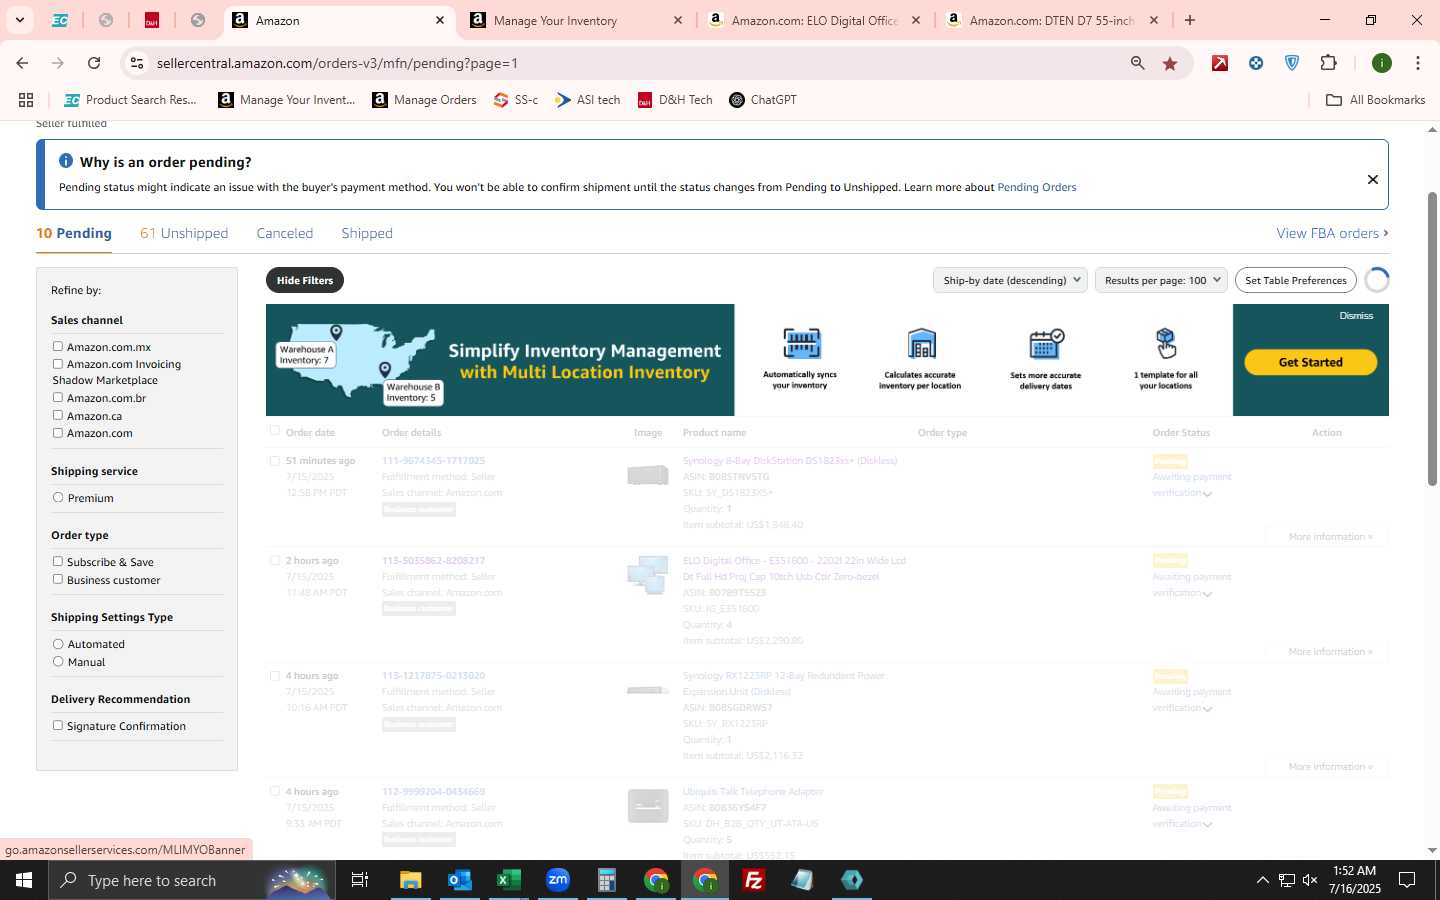The image size is (1440, 900).
Task: Check the Amazon.com.br sales channel
Action: (58, 397)
